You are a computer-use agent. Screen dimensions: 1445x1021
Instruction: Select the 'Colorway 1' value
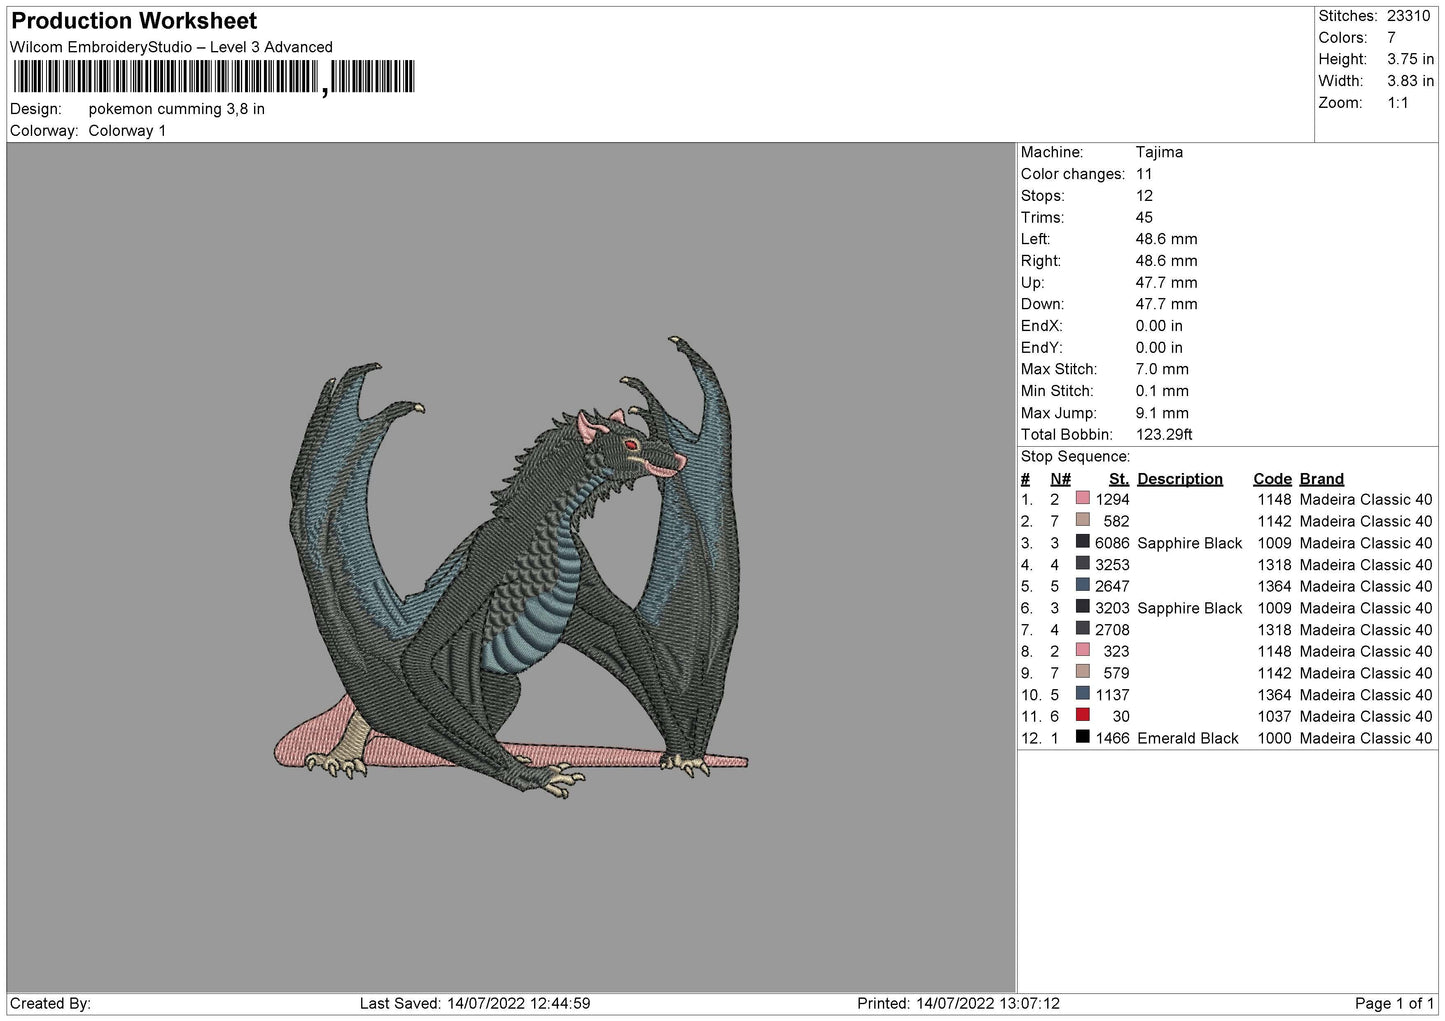tap(127, 131)
